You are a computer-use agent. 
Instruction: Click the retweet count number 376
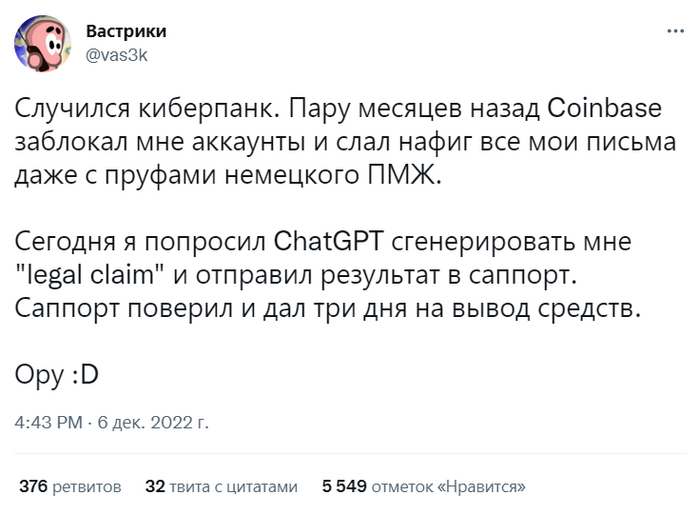click(x=34, y=487)
